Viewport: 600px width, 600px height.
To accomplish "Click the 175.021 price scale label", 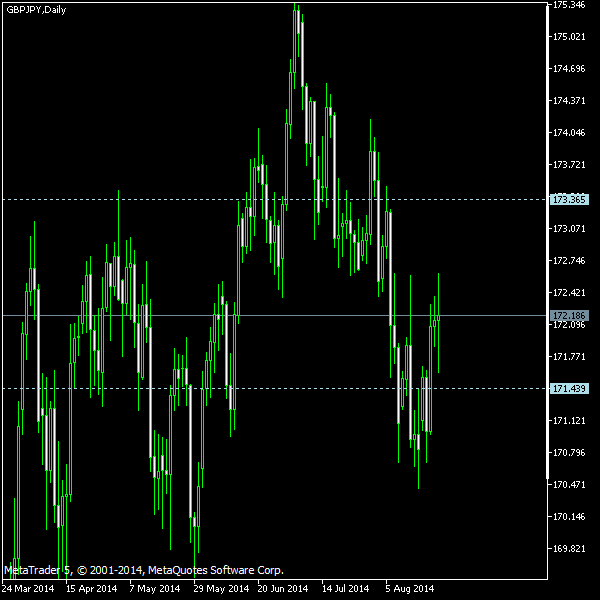I will [569, 37].
